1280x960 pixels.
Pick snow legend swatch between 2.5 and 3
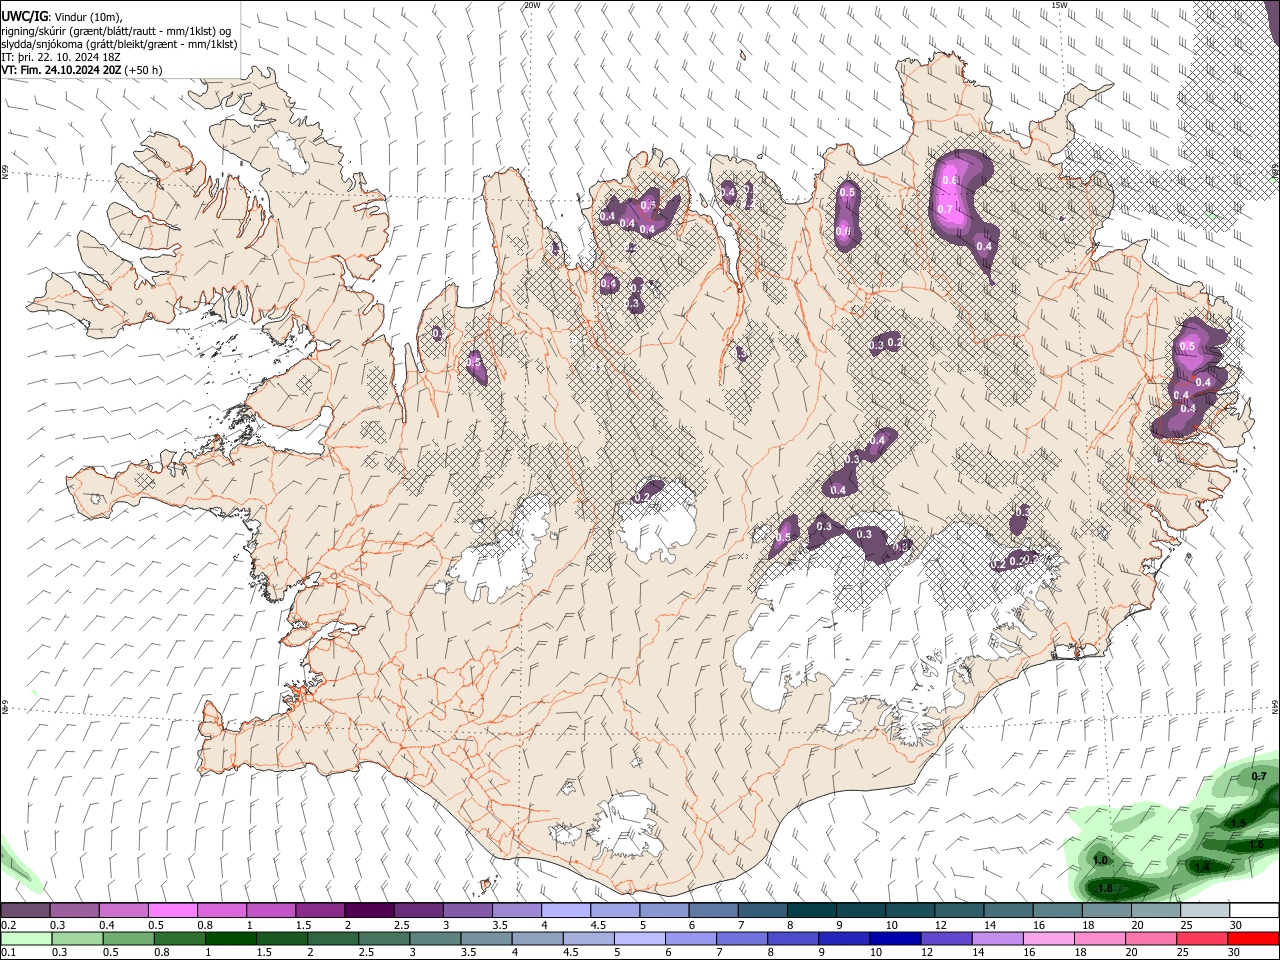click(x=418, y=911)
